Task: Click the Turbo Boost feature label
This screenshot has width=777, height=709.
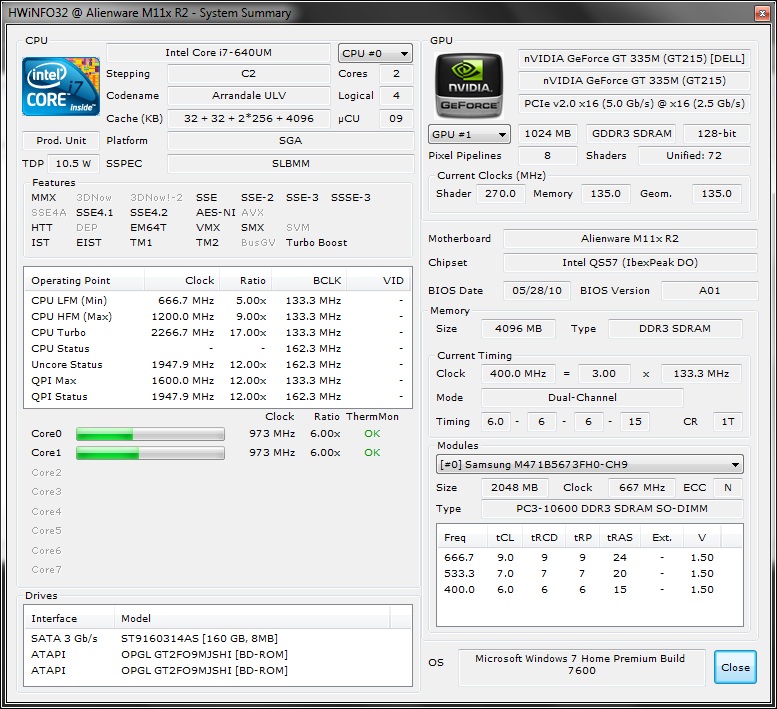Action: point(317,243)
